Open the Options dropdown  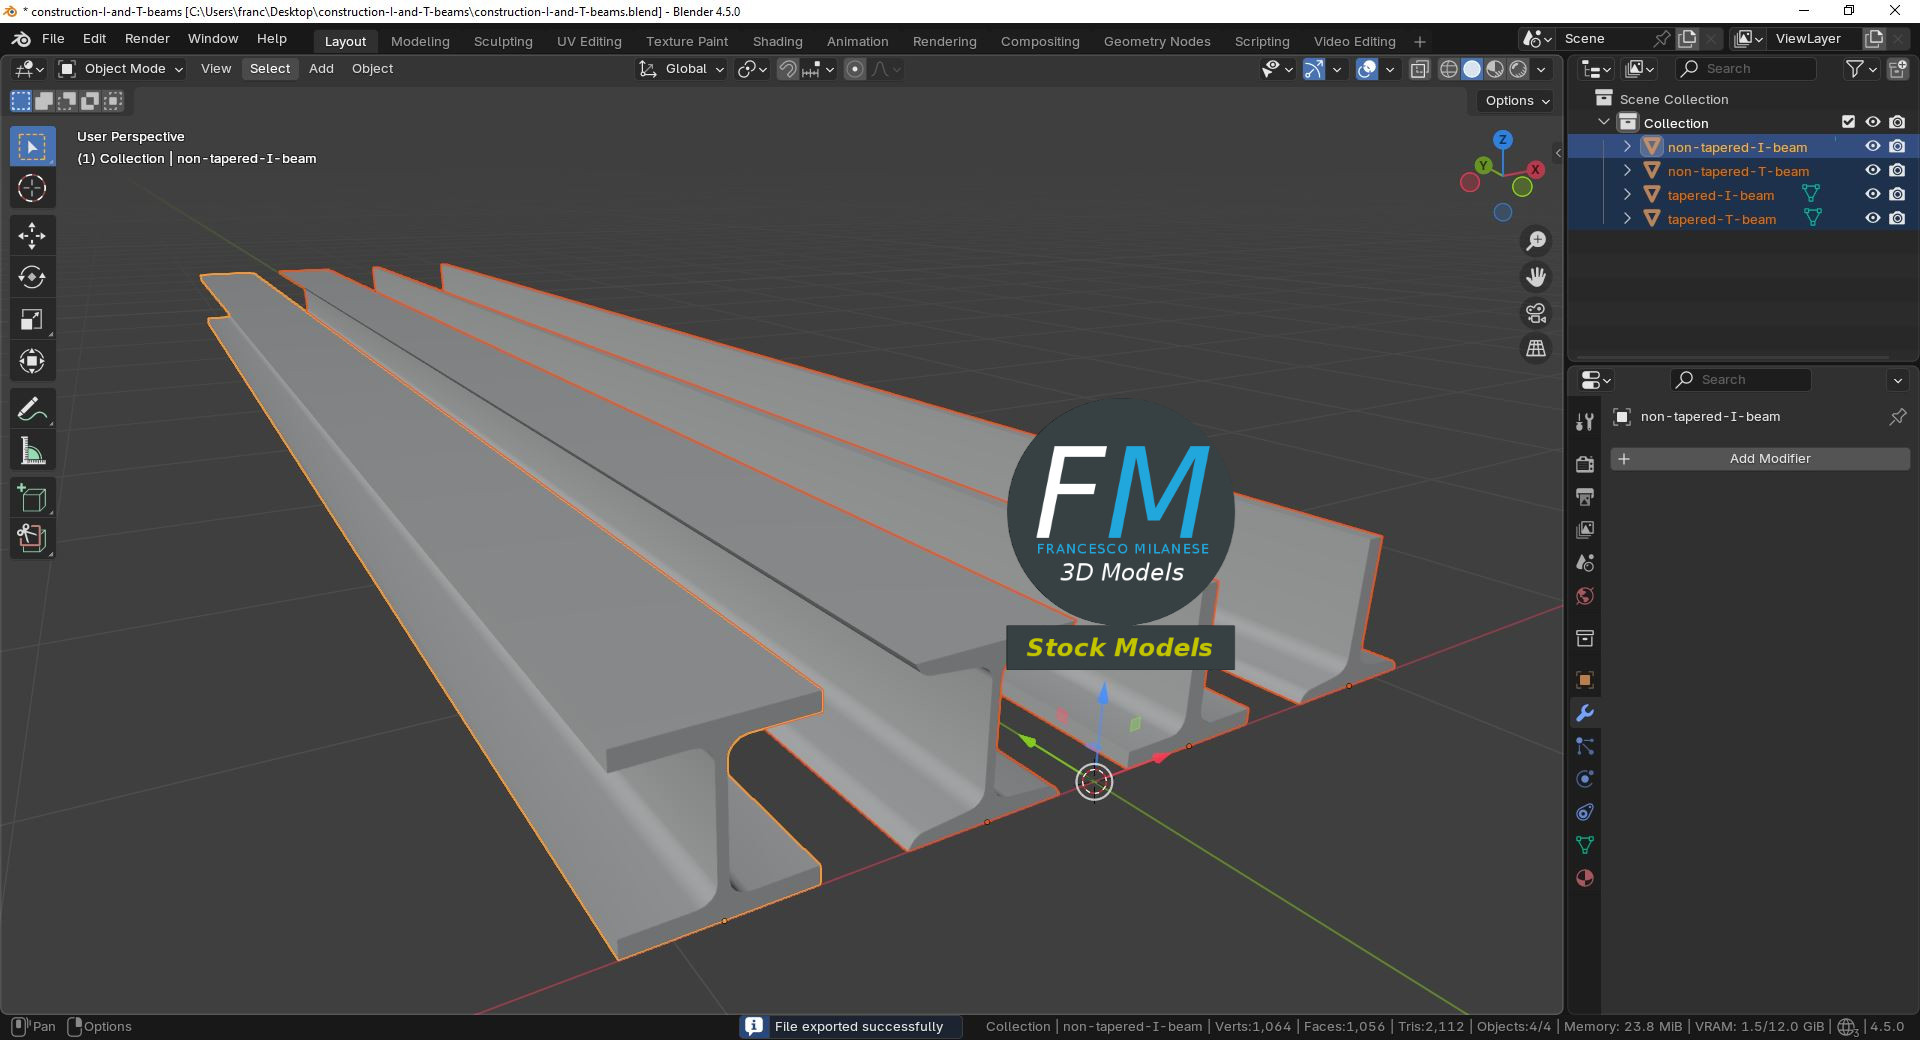click(x=1517, y=101)
